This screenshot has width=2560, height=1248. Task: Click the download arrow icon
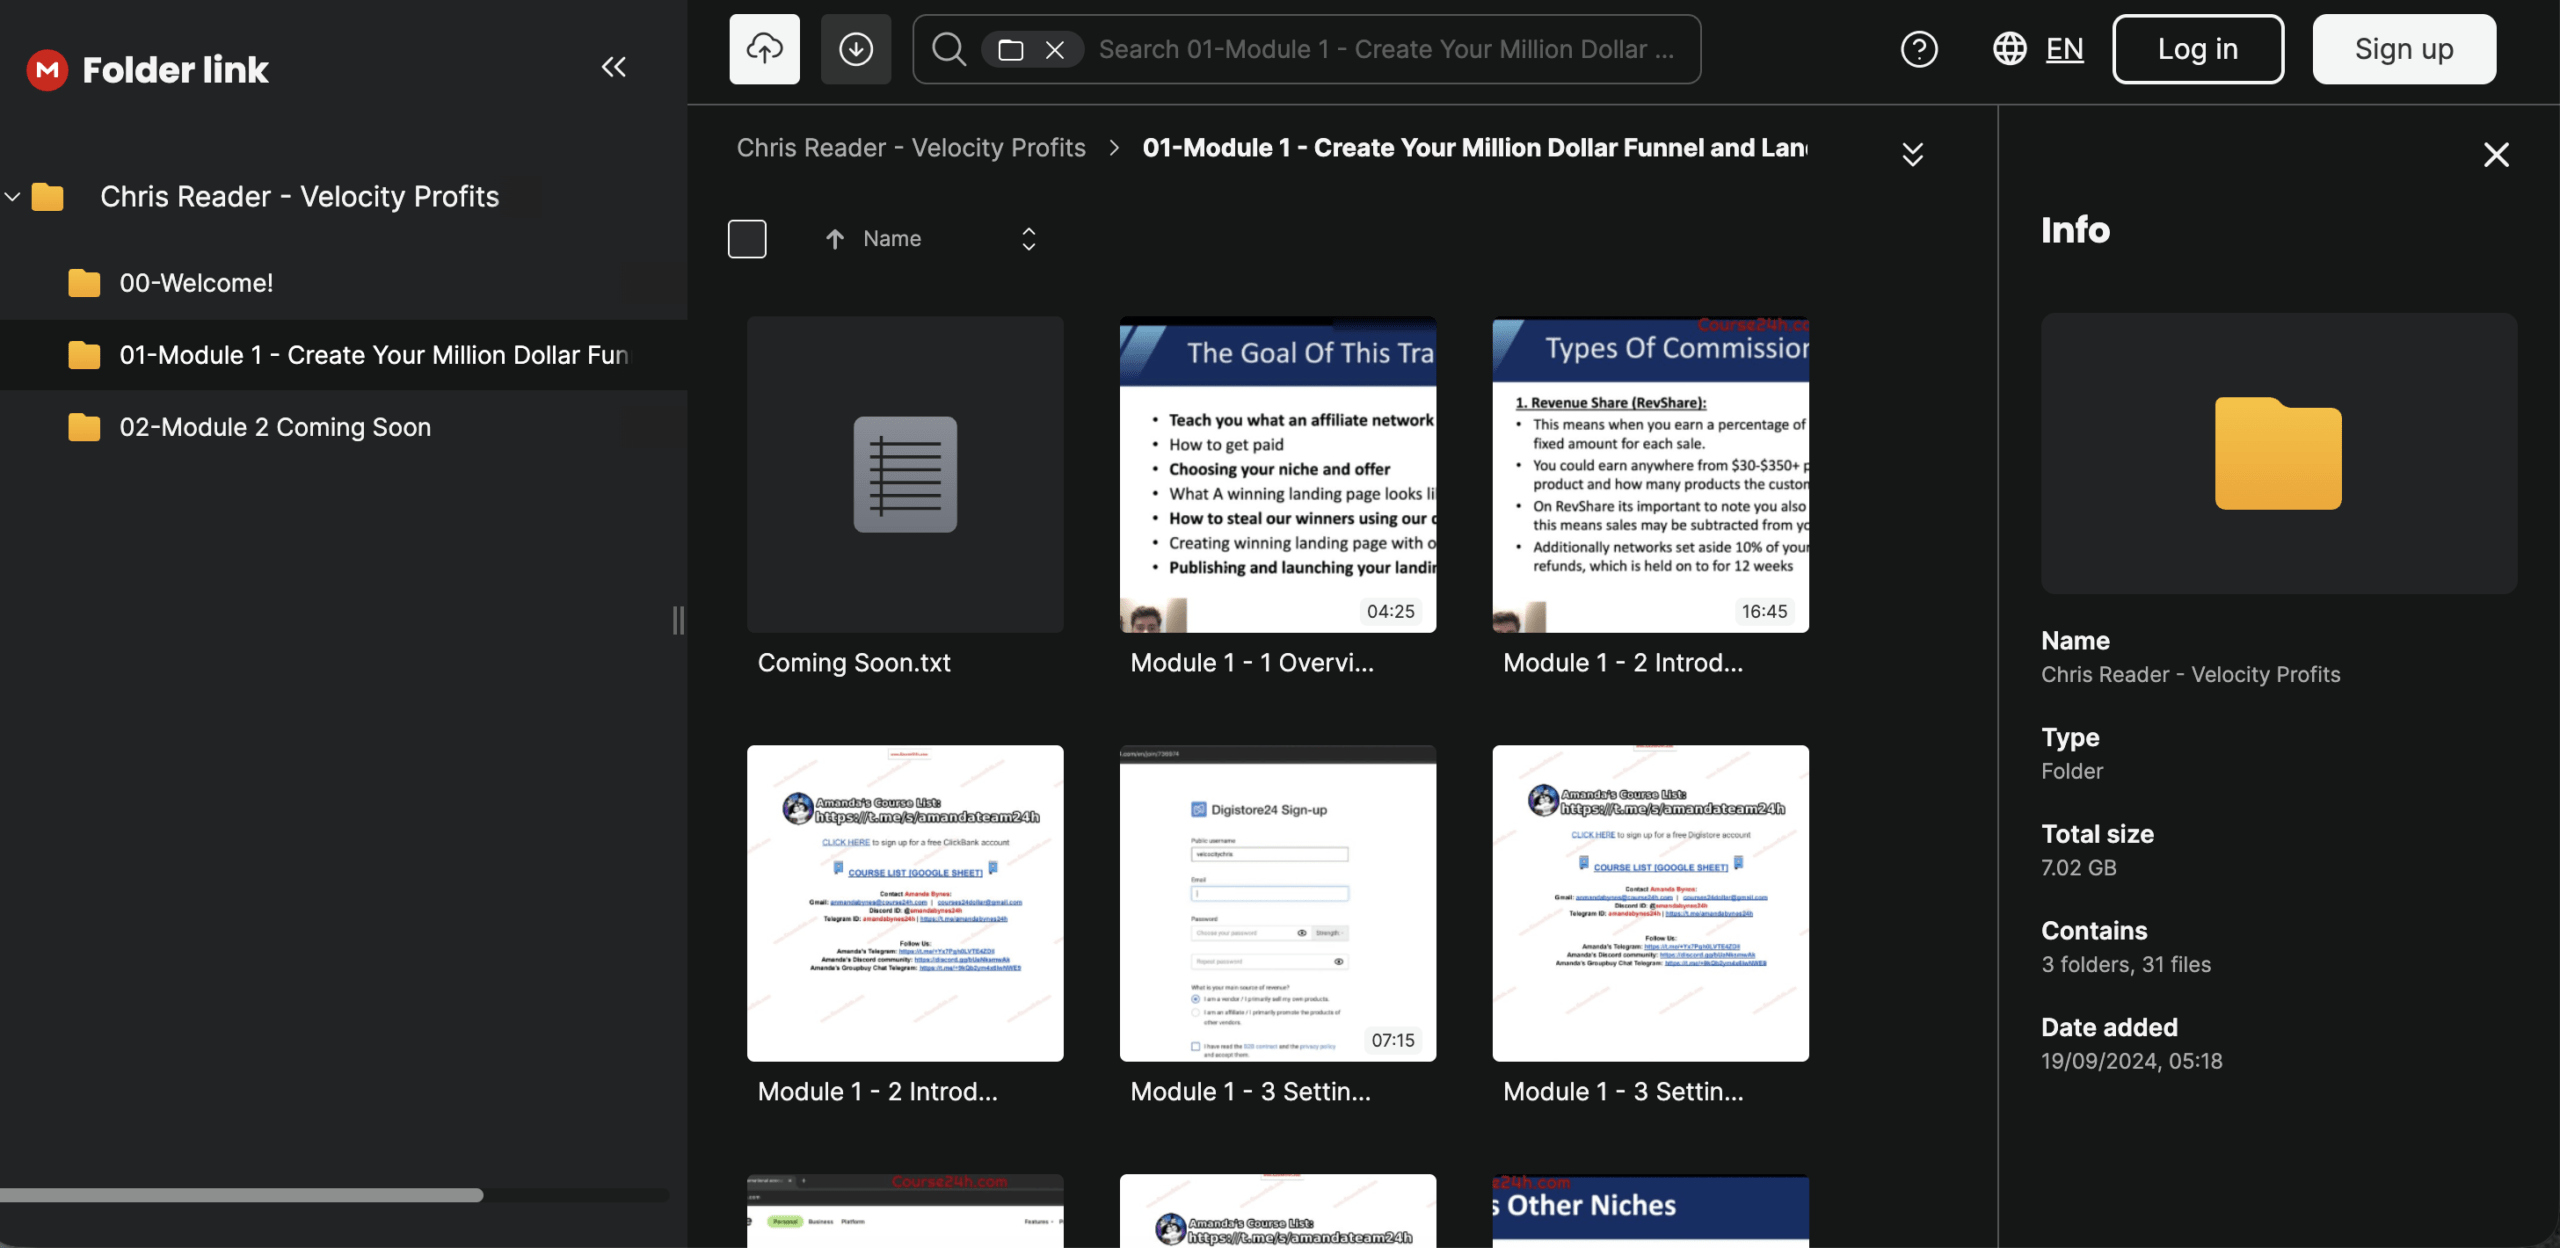click(855, 49)
